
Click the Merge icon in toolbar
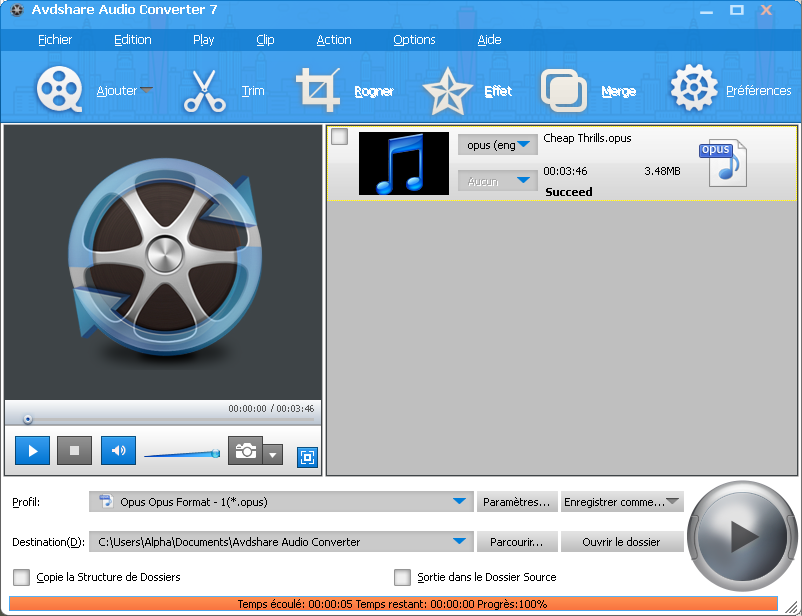(x=564, y=91)
